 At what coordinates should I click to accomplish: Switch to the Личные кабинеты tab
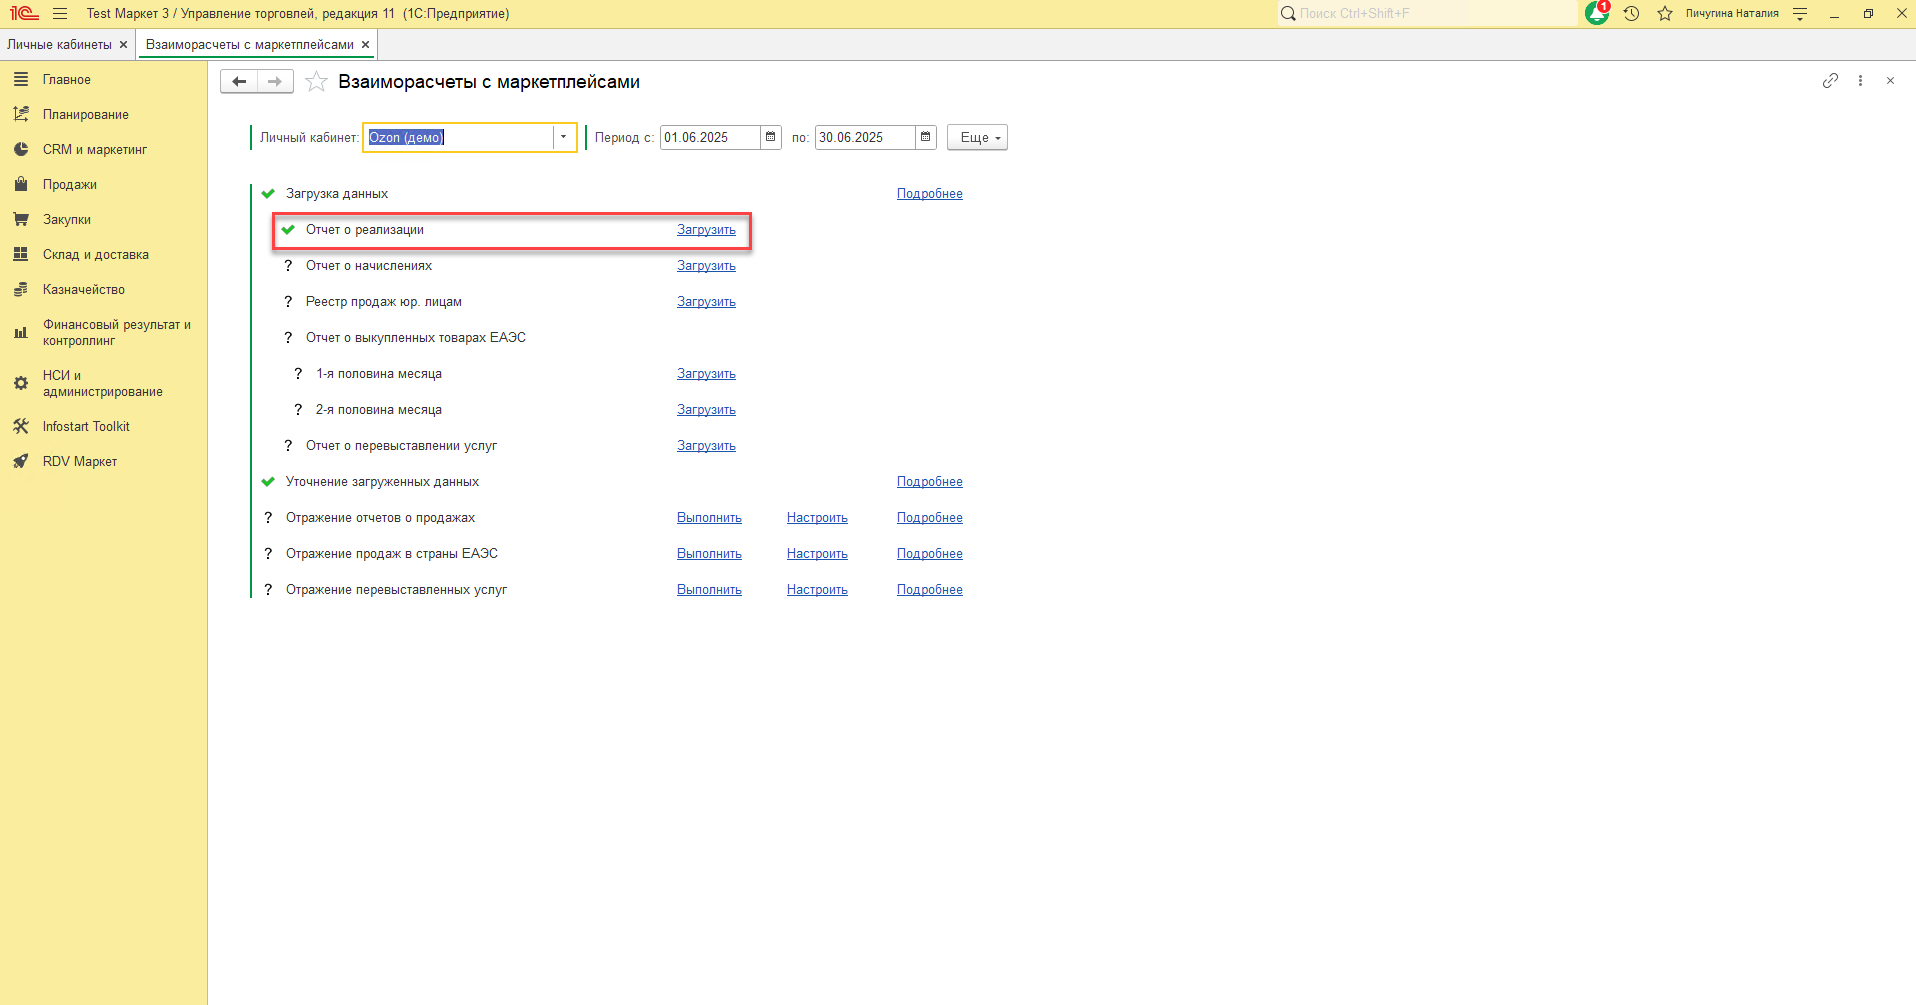(x=59, y=45)
